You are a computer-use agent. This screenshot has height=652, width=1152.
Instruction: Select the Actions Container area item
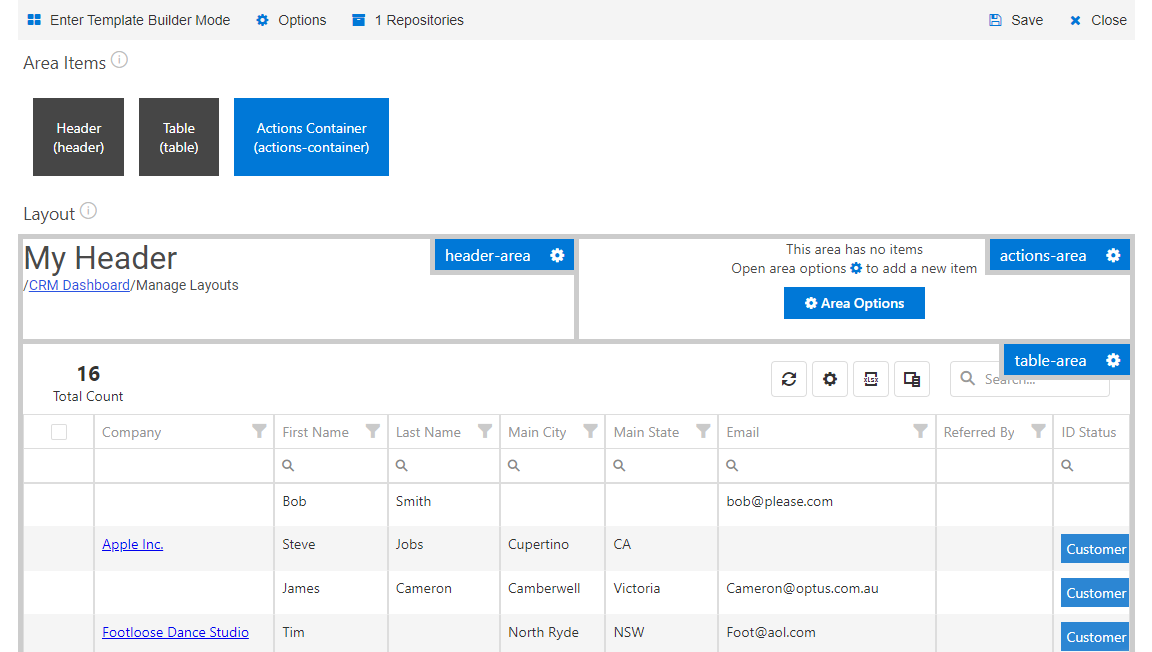(x=311, y=137)
